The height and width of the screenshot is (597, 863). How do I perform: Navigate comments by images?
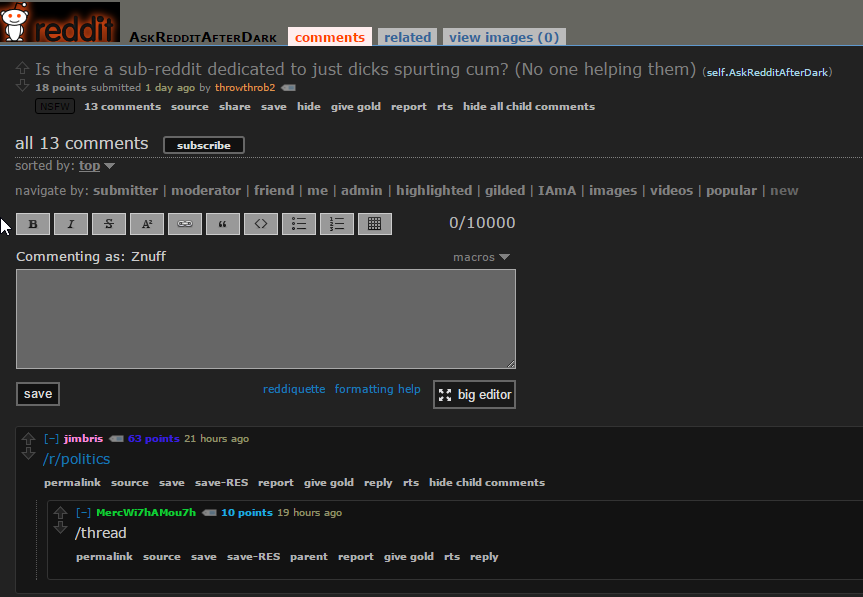pos(613,190)
